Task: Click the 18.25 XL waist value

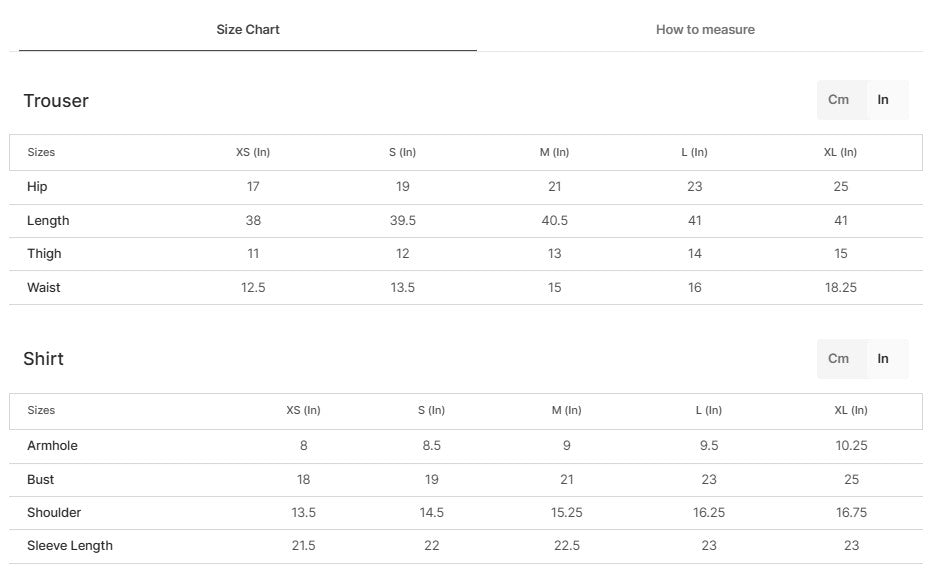Action: (x=840, y=288)
